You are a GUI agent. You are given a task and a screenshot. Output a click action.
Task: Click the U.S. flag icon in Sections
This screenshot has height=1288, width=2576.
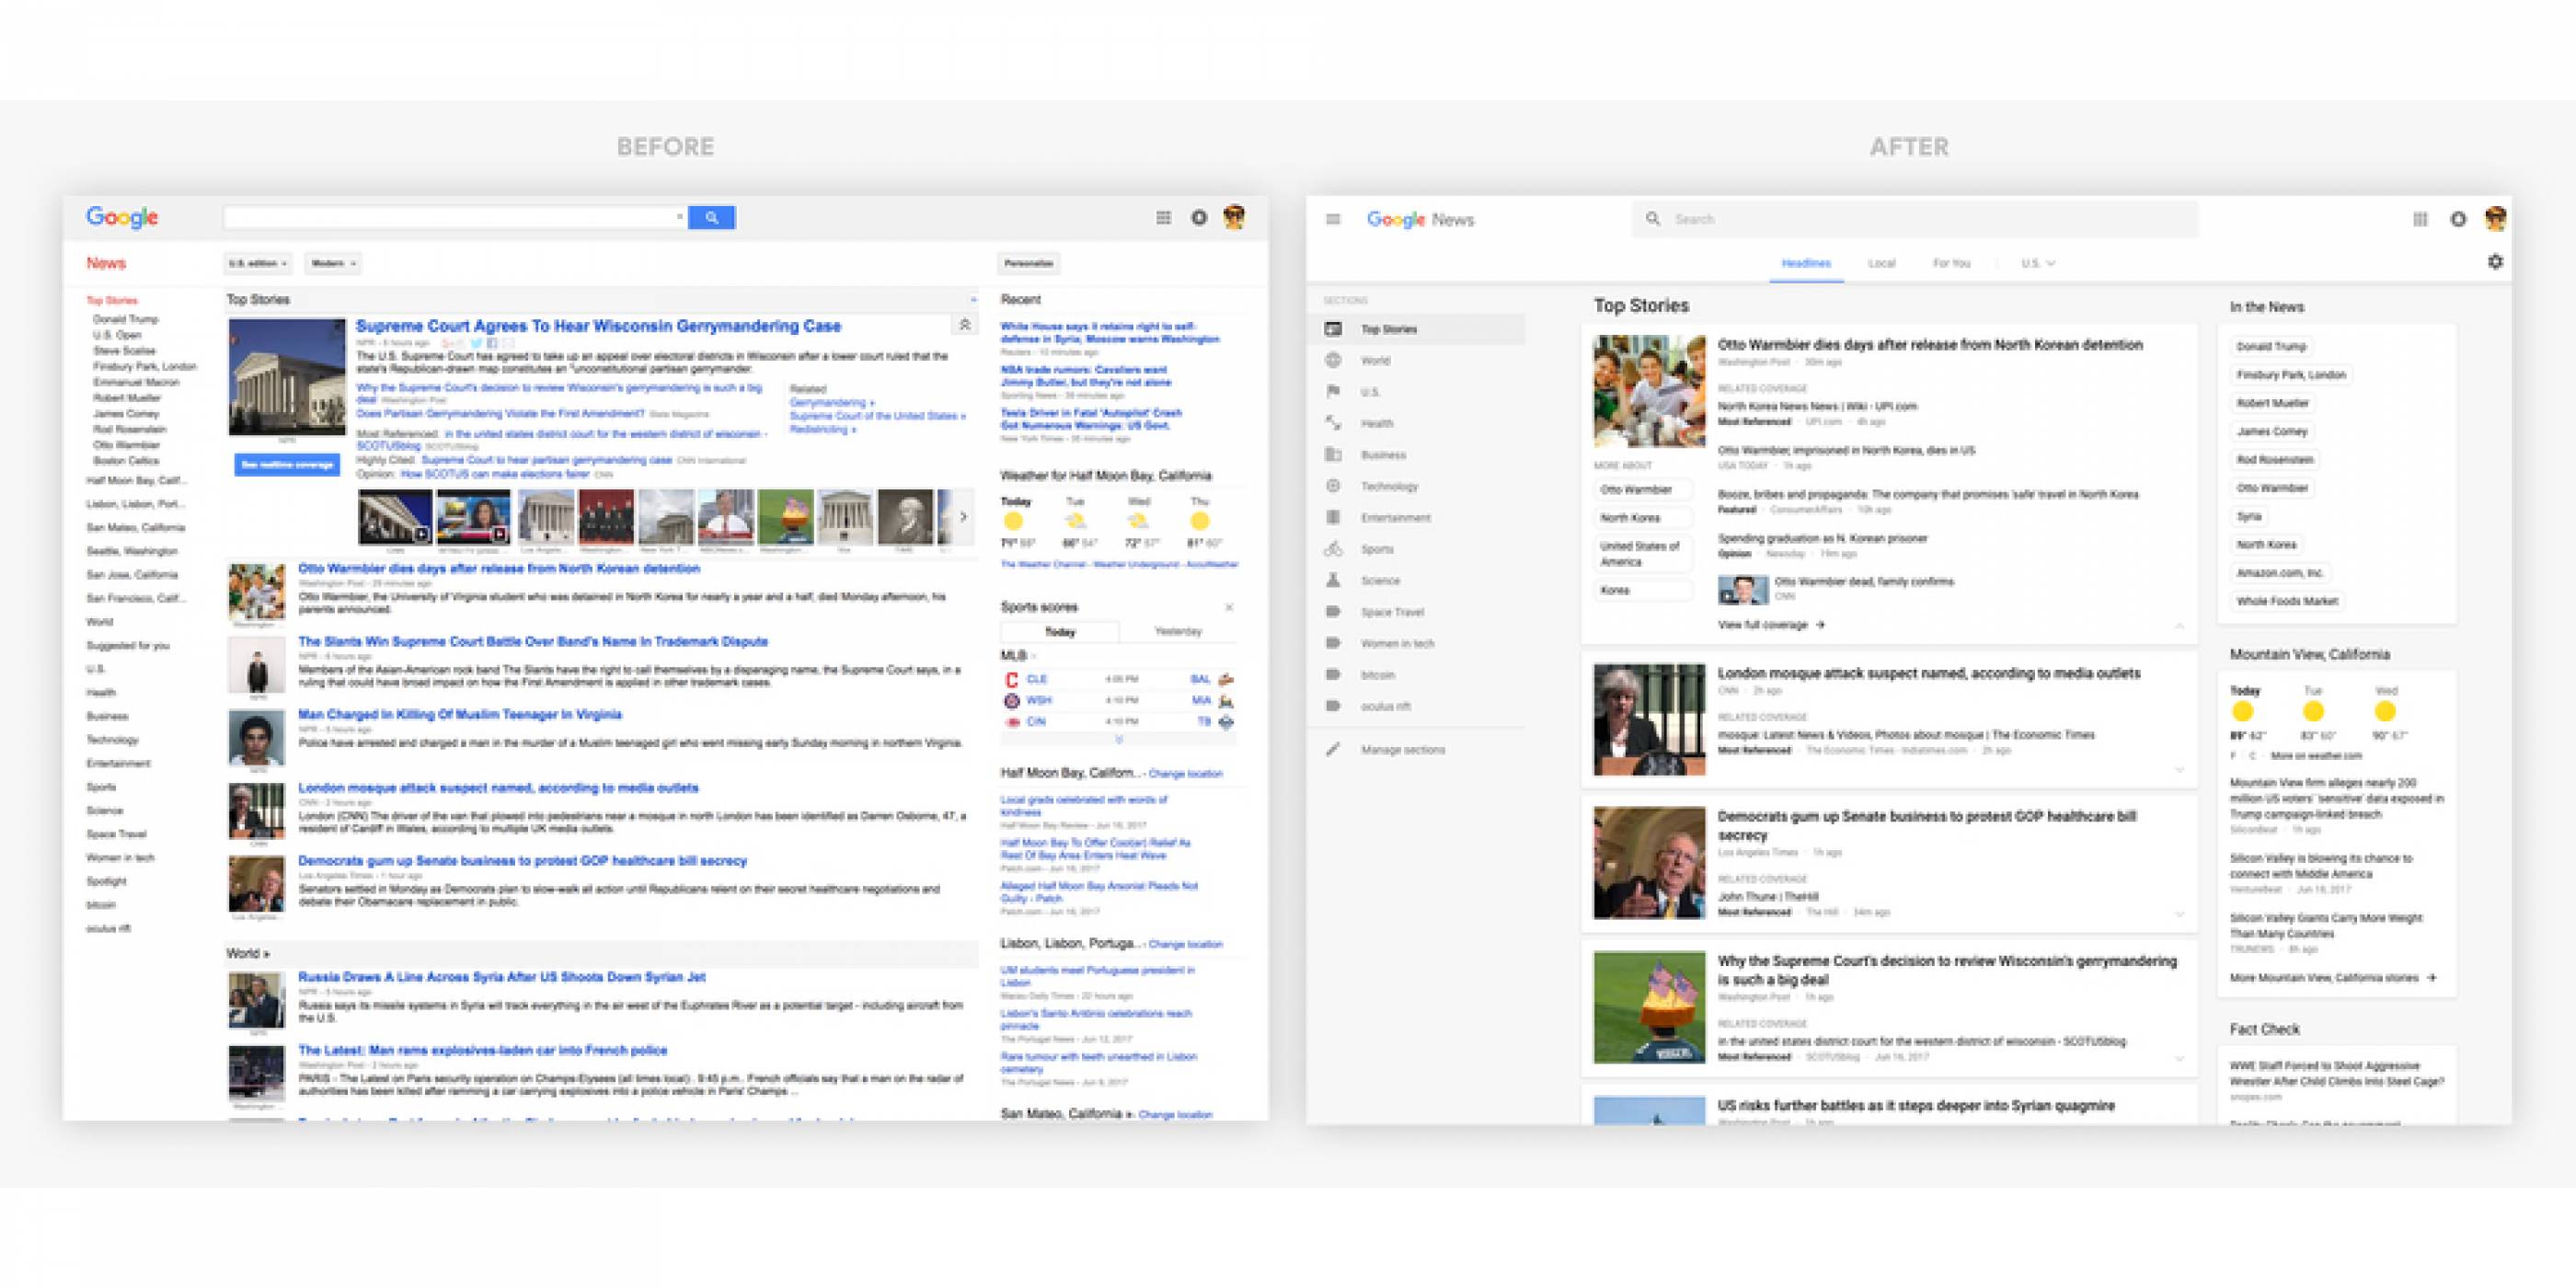(1333, 391)
